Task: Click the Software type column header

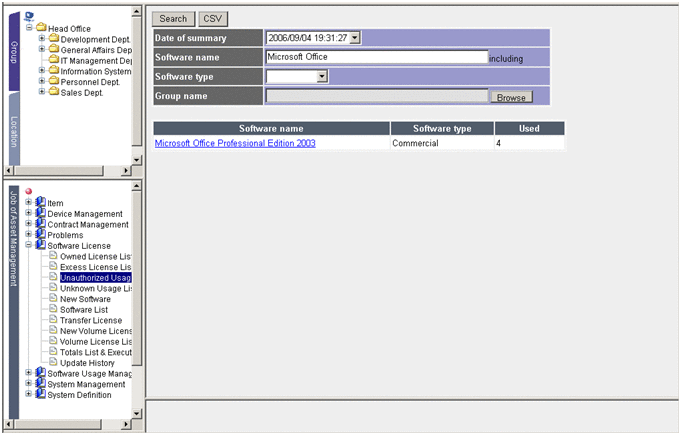Action: [x=442, y=129]
